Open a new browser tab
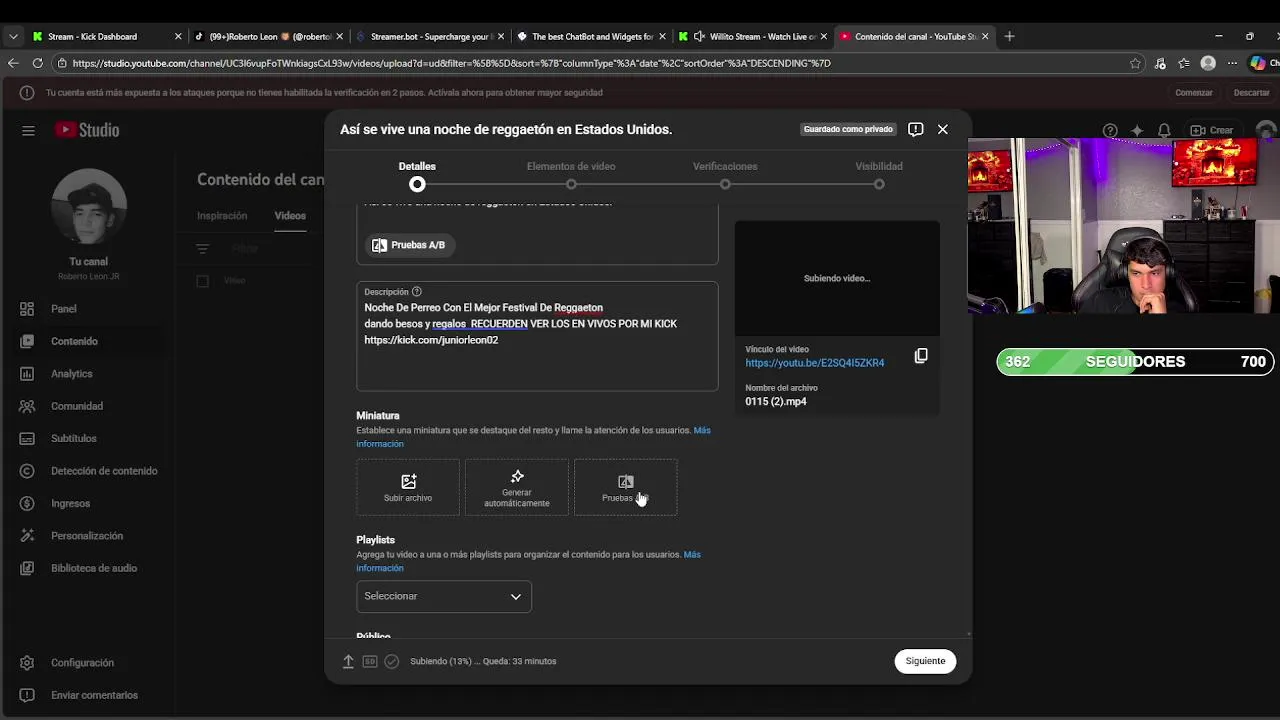Viewport: 1280px width, 720px height. click(x=1009, y=36)
